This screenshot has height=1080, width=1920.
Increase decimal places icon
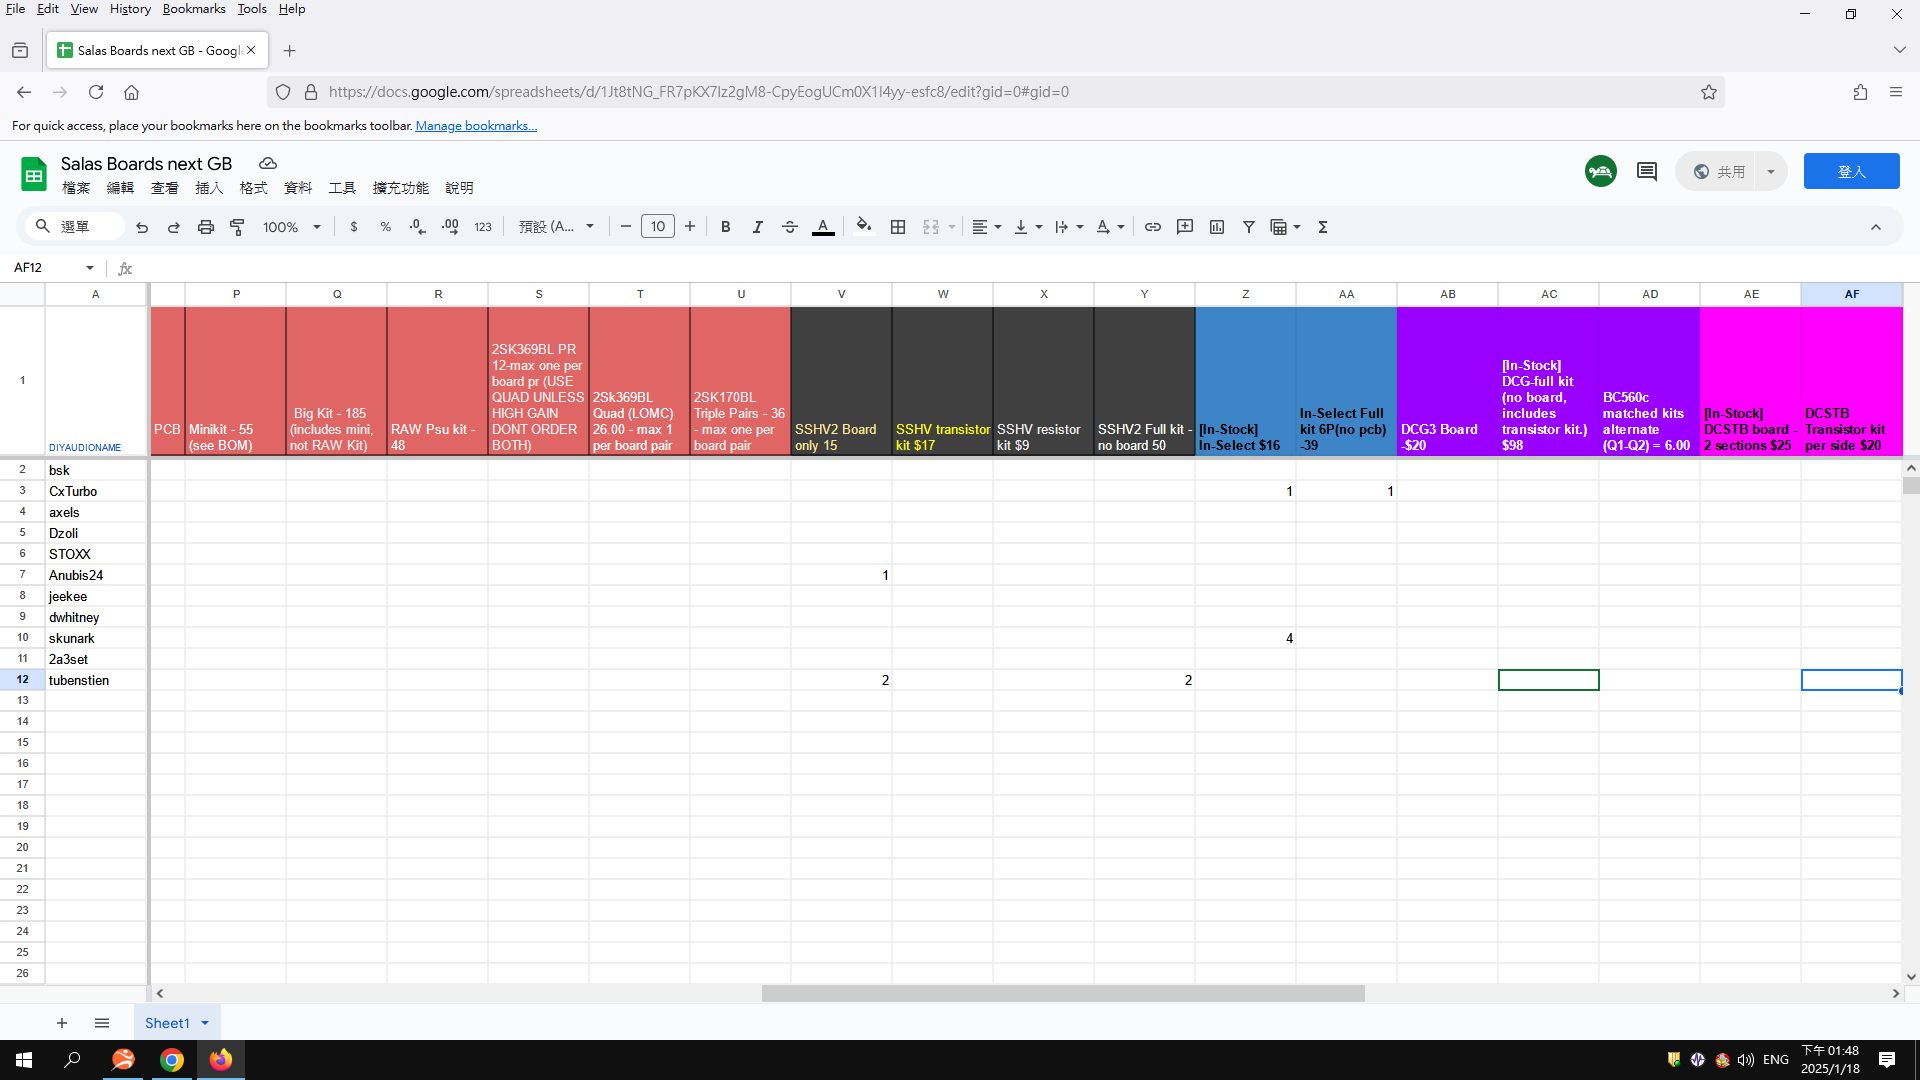point(450,227)
